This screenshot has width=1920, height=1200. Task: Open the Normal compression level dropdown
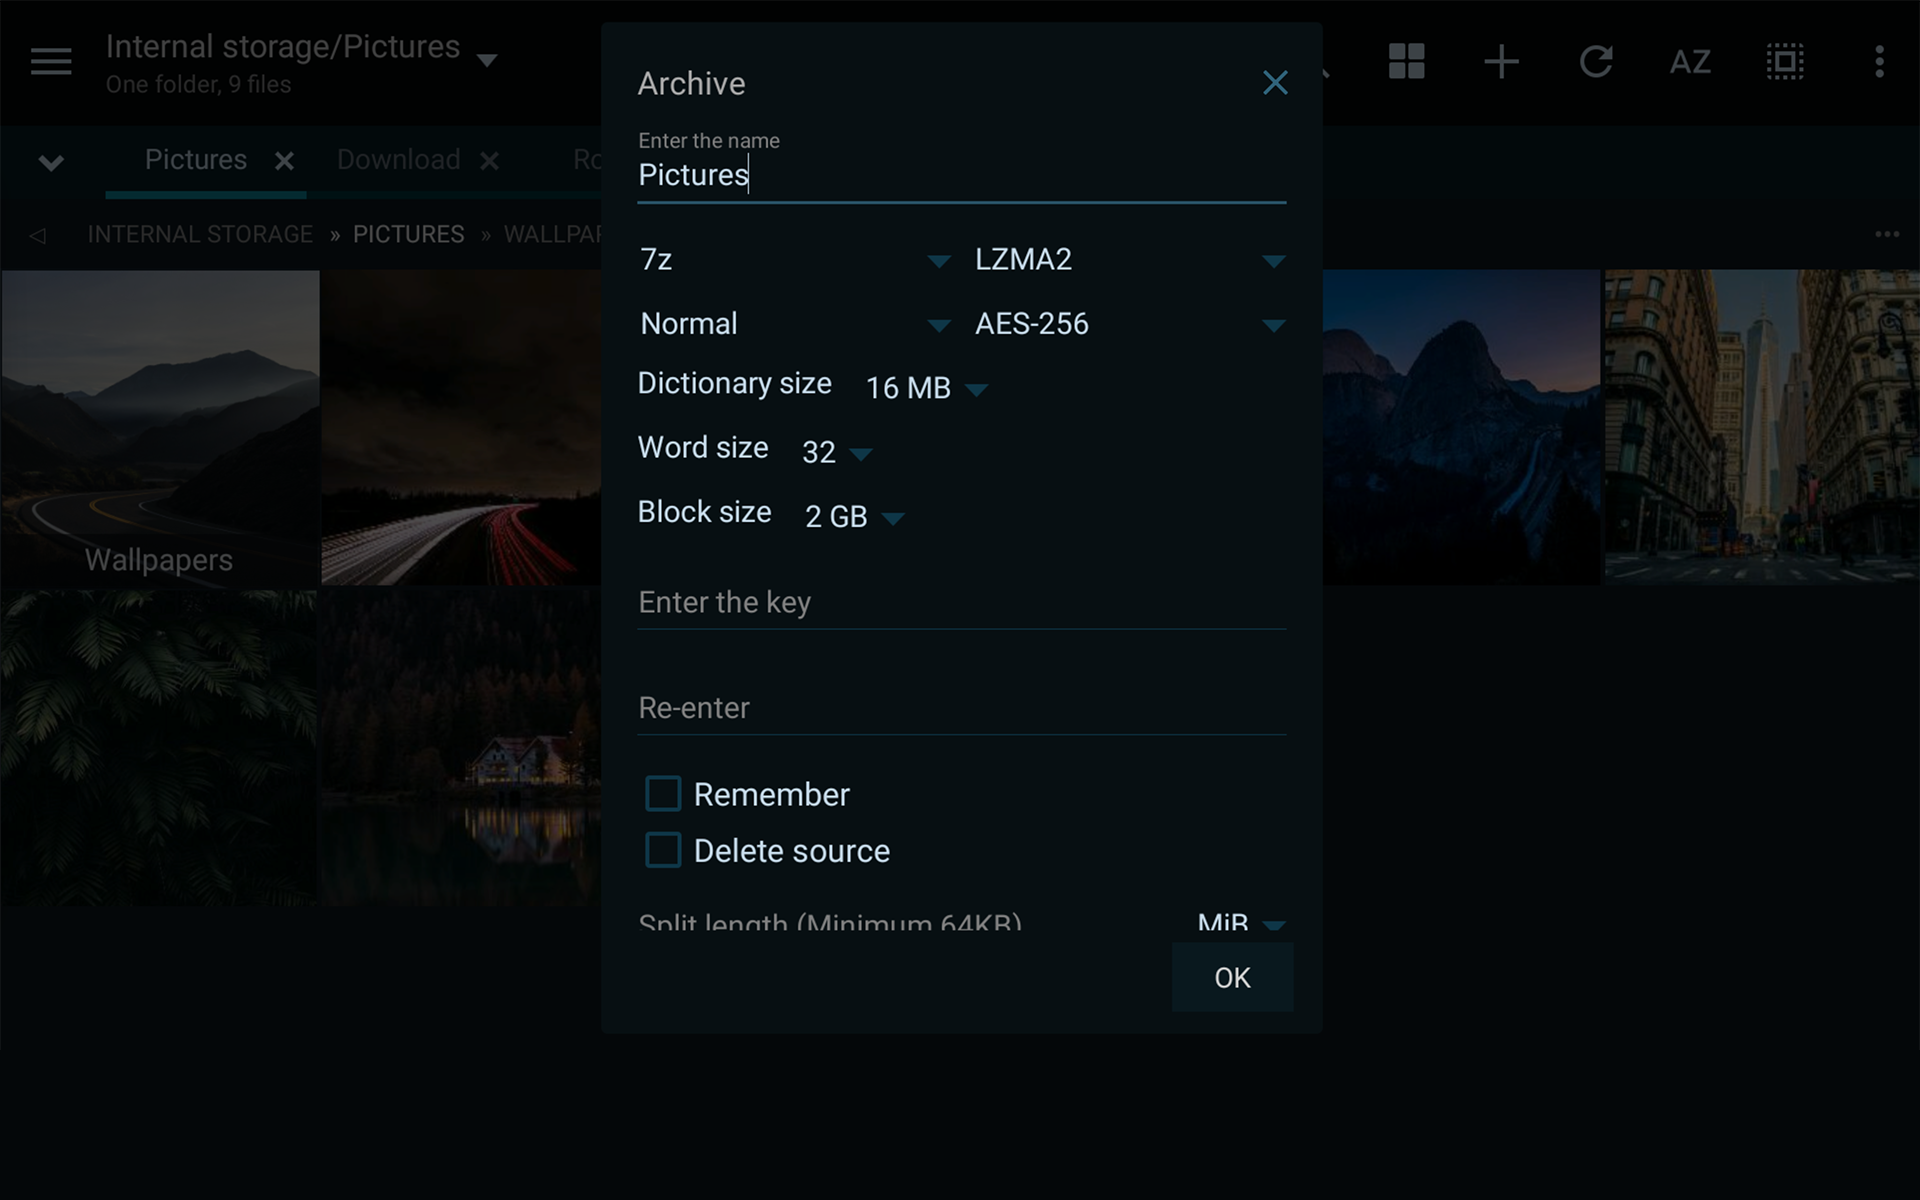[x=795, y=324]
